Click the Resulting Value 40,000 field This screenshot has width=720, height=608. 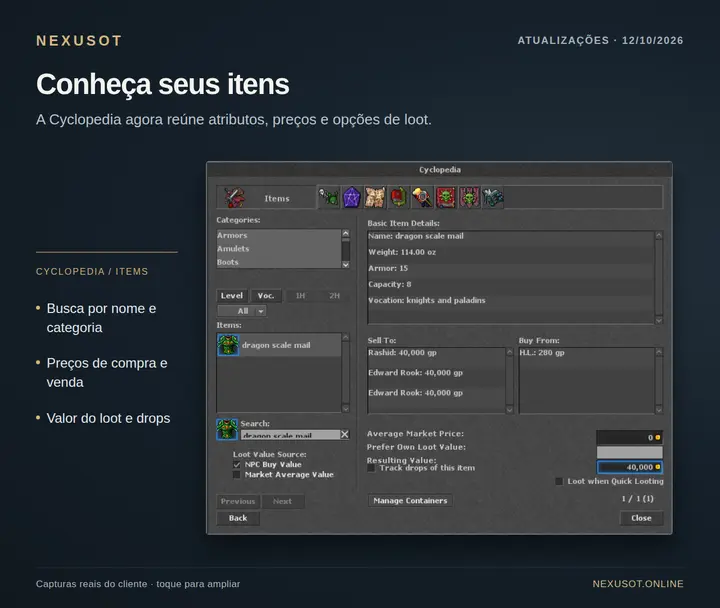pyautogui.click(x=630, y=467)
